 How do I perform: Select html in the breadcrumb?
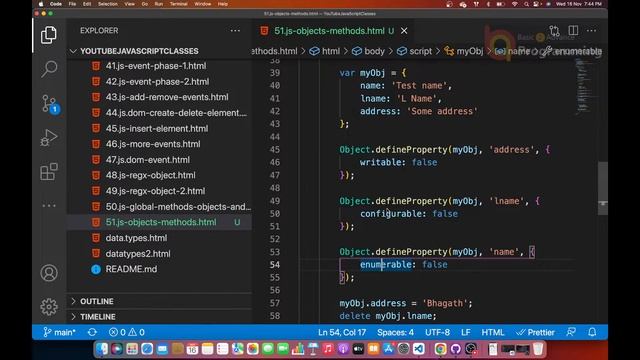click(325, 51)
